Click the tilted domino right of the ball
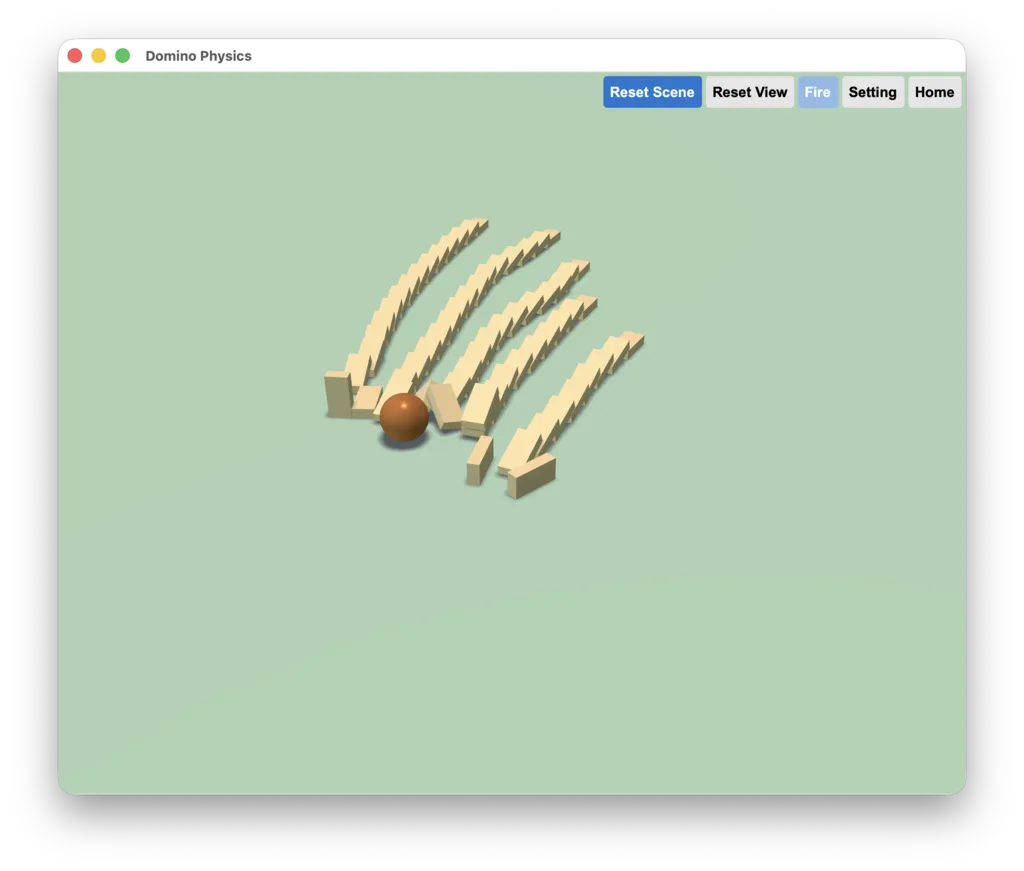 (x=444, y=406)
